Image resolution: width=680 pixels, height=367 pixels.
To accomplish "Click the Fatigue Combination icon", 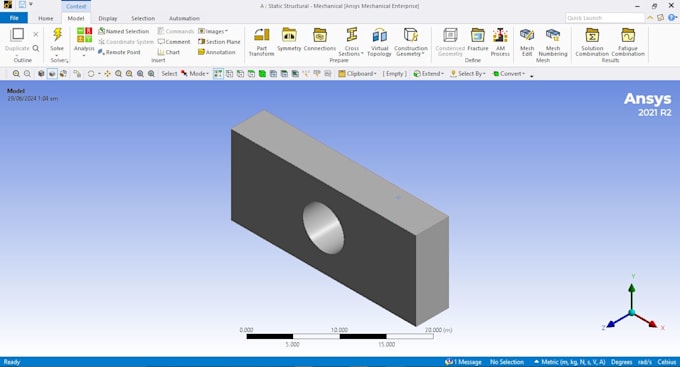I will pos(628,35).
